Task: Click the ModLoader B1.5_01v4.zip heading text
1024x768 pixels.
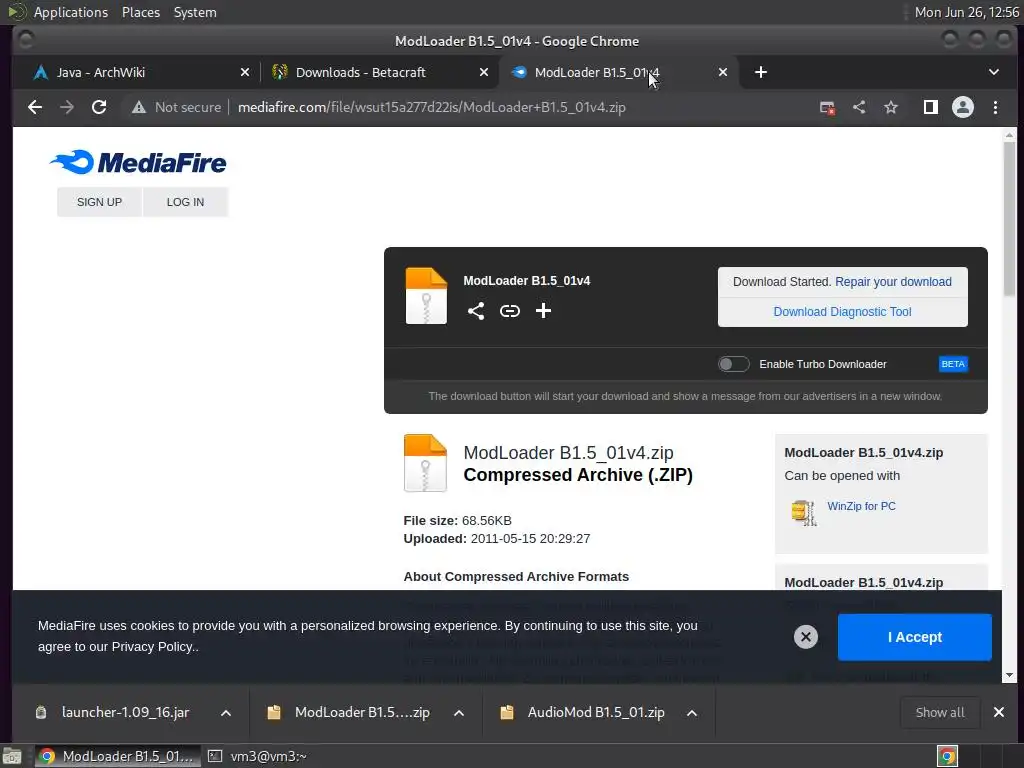Action: [x=568, y=453]
